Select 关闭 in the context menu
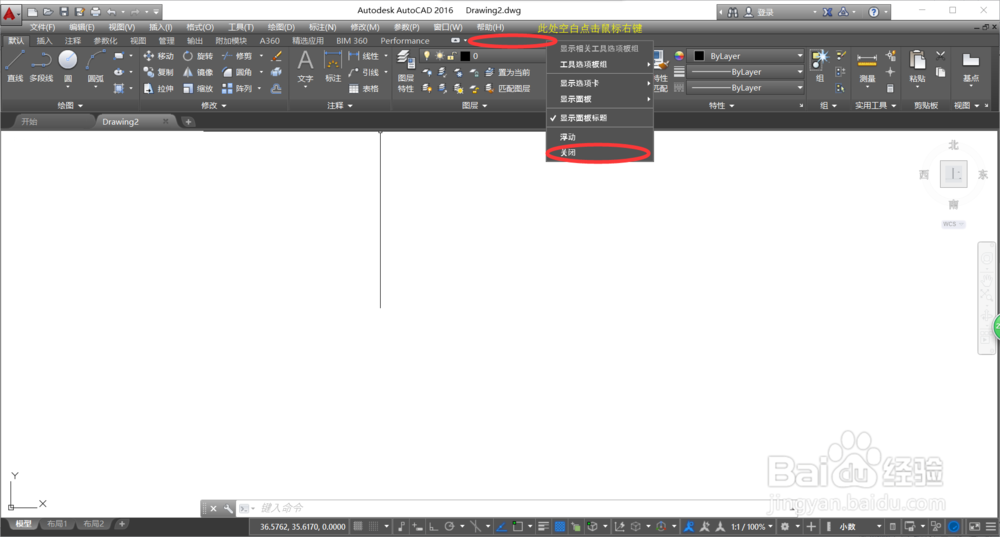 coord(599,153)
